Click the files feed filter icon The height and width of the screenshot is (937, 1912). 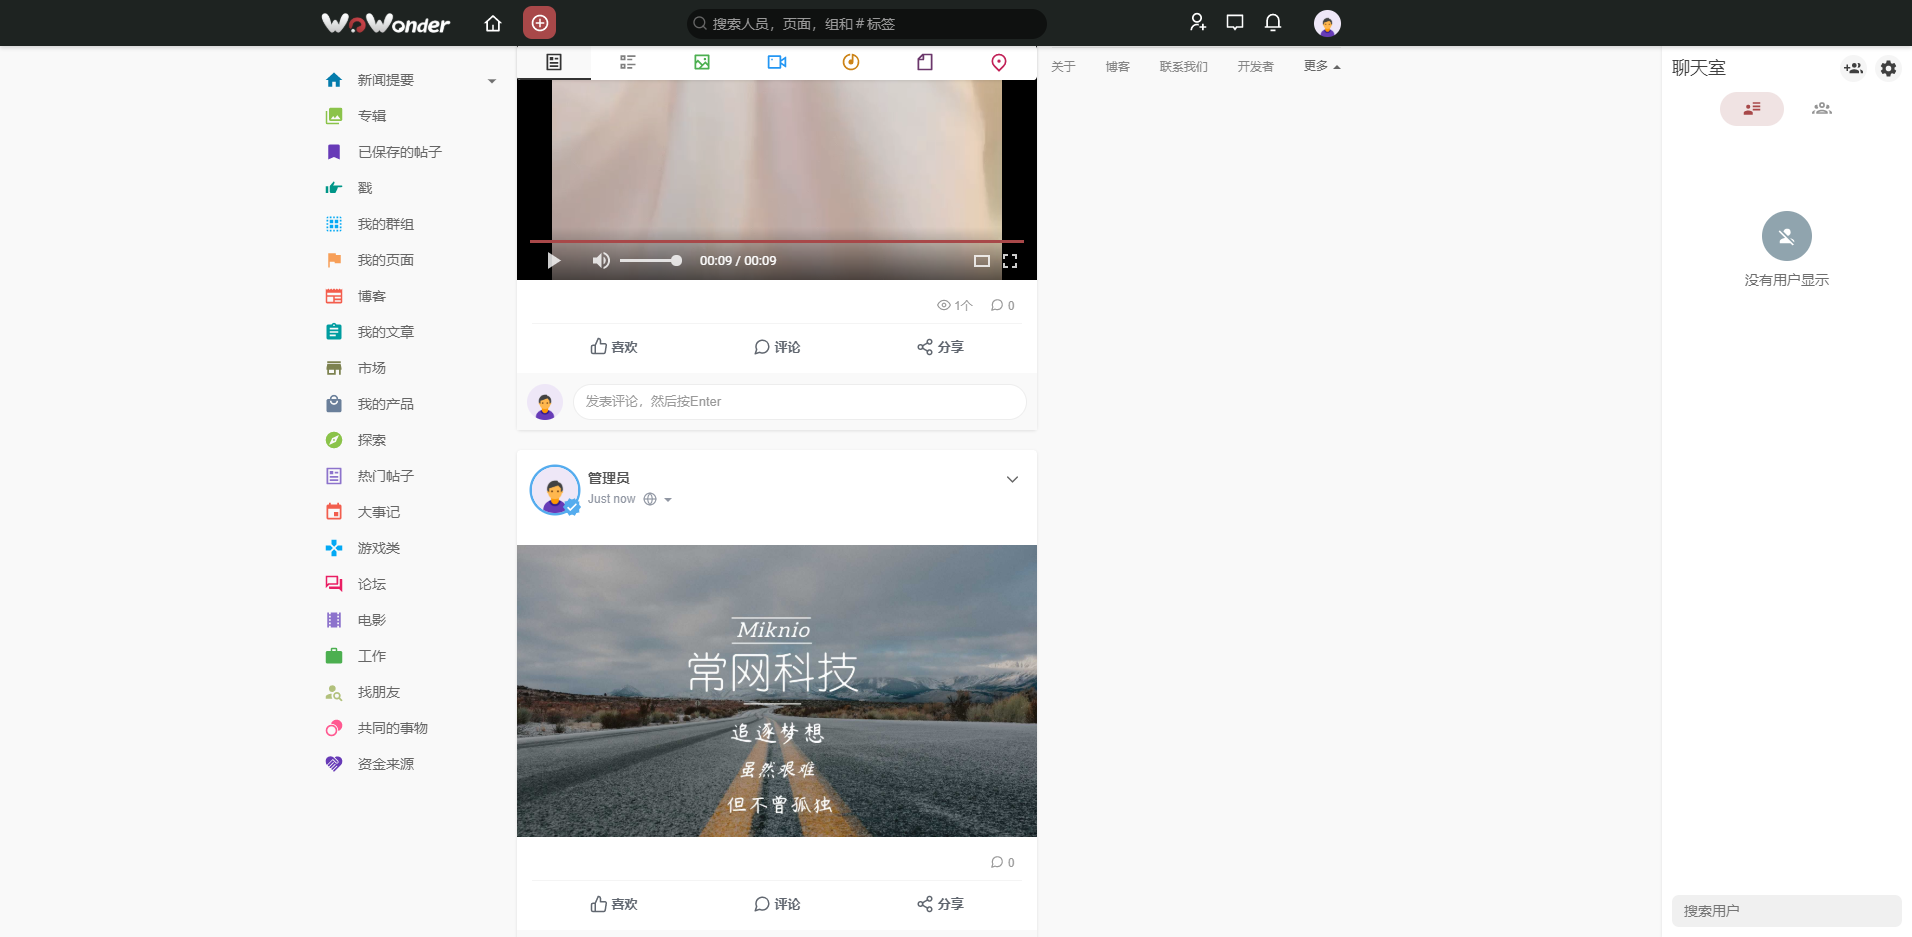[923, 62]
